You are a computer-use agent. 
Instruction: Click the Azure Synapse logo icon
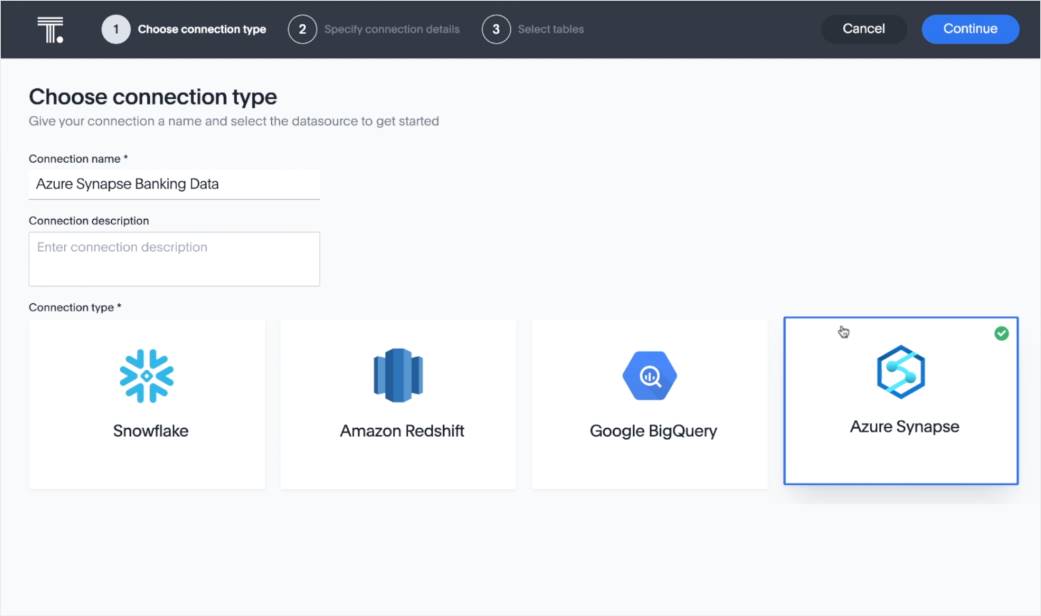901,372
